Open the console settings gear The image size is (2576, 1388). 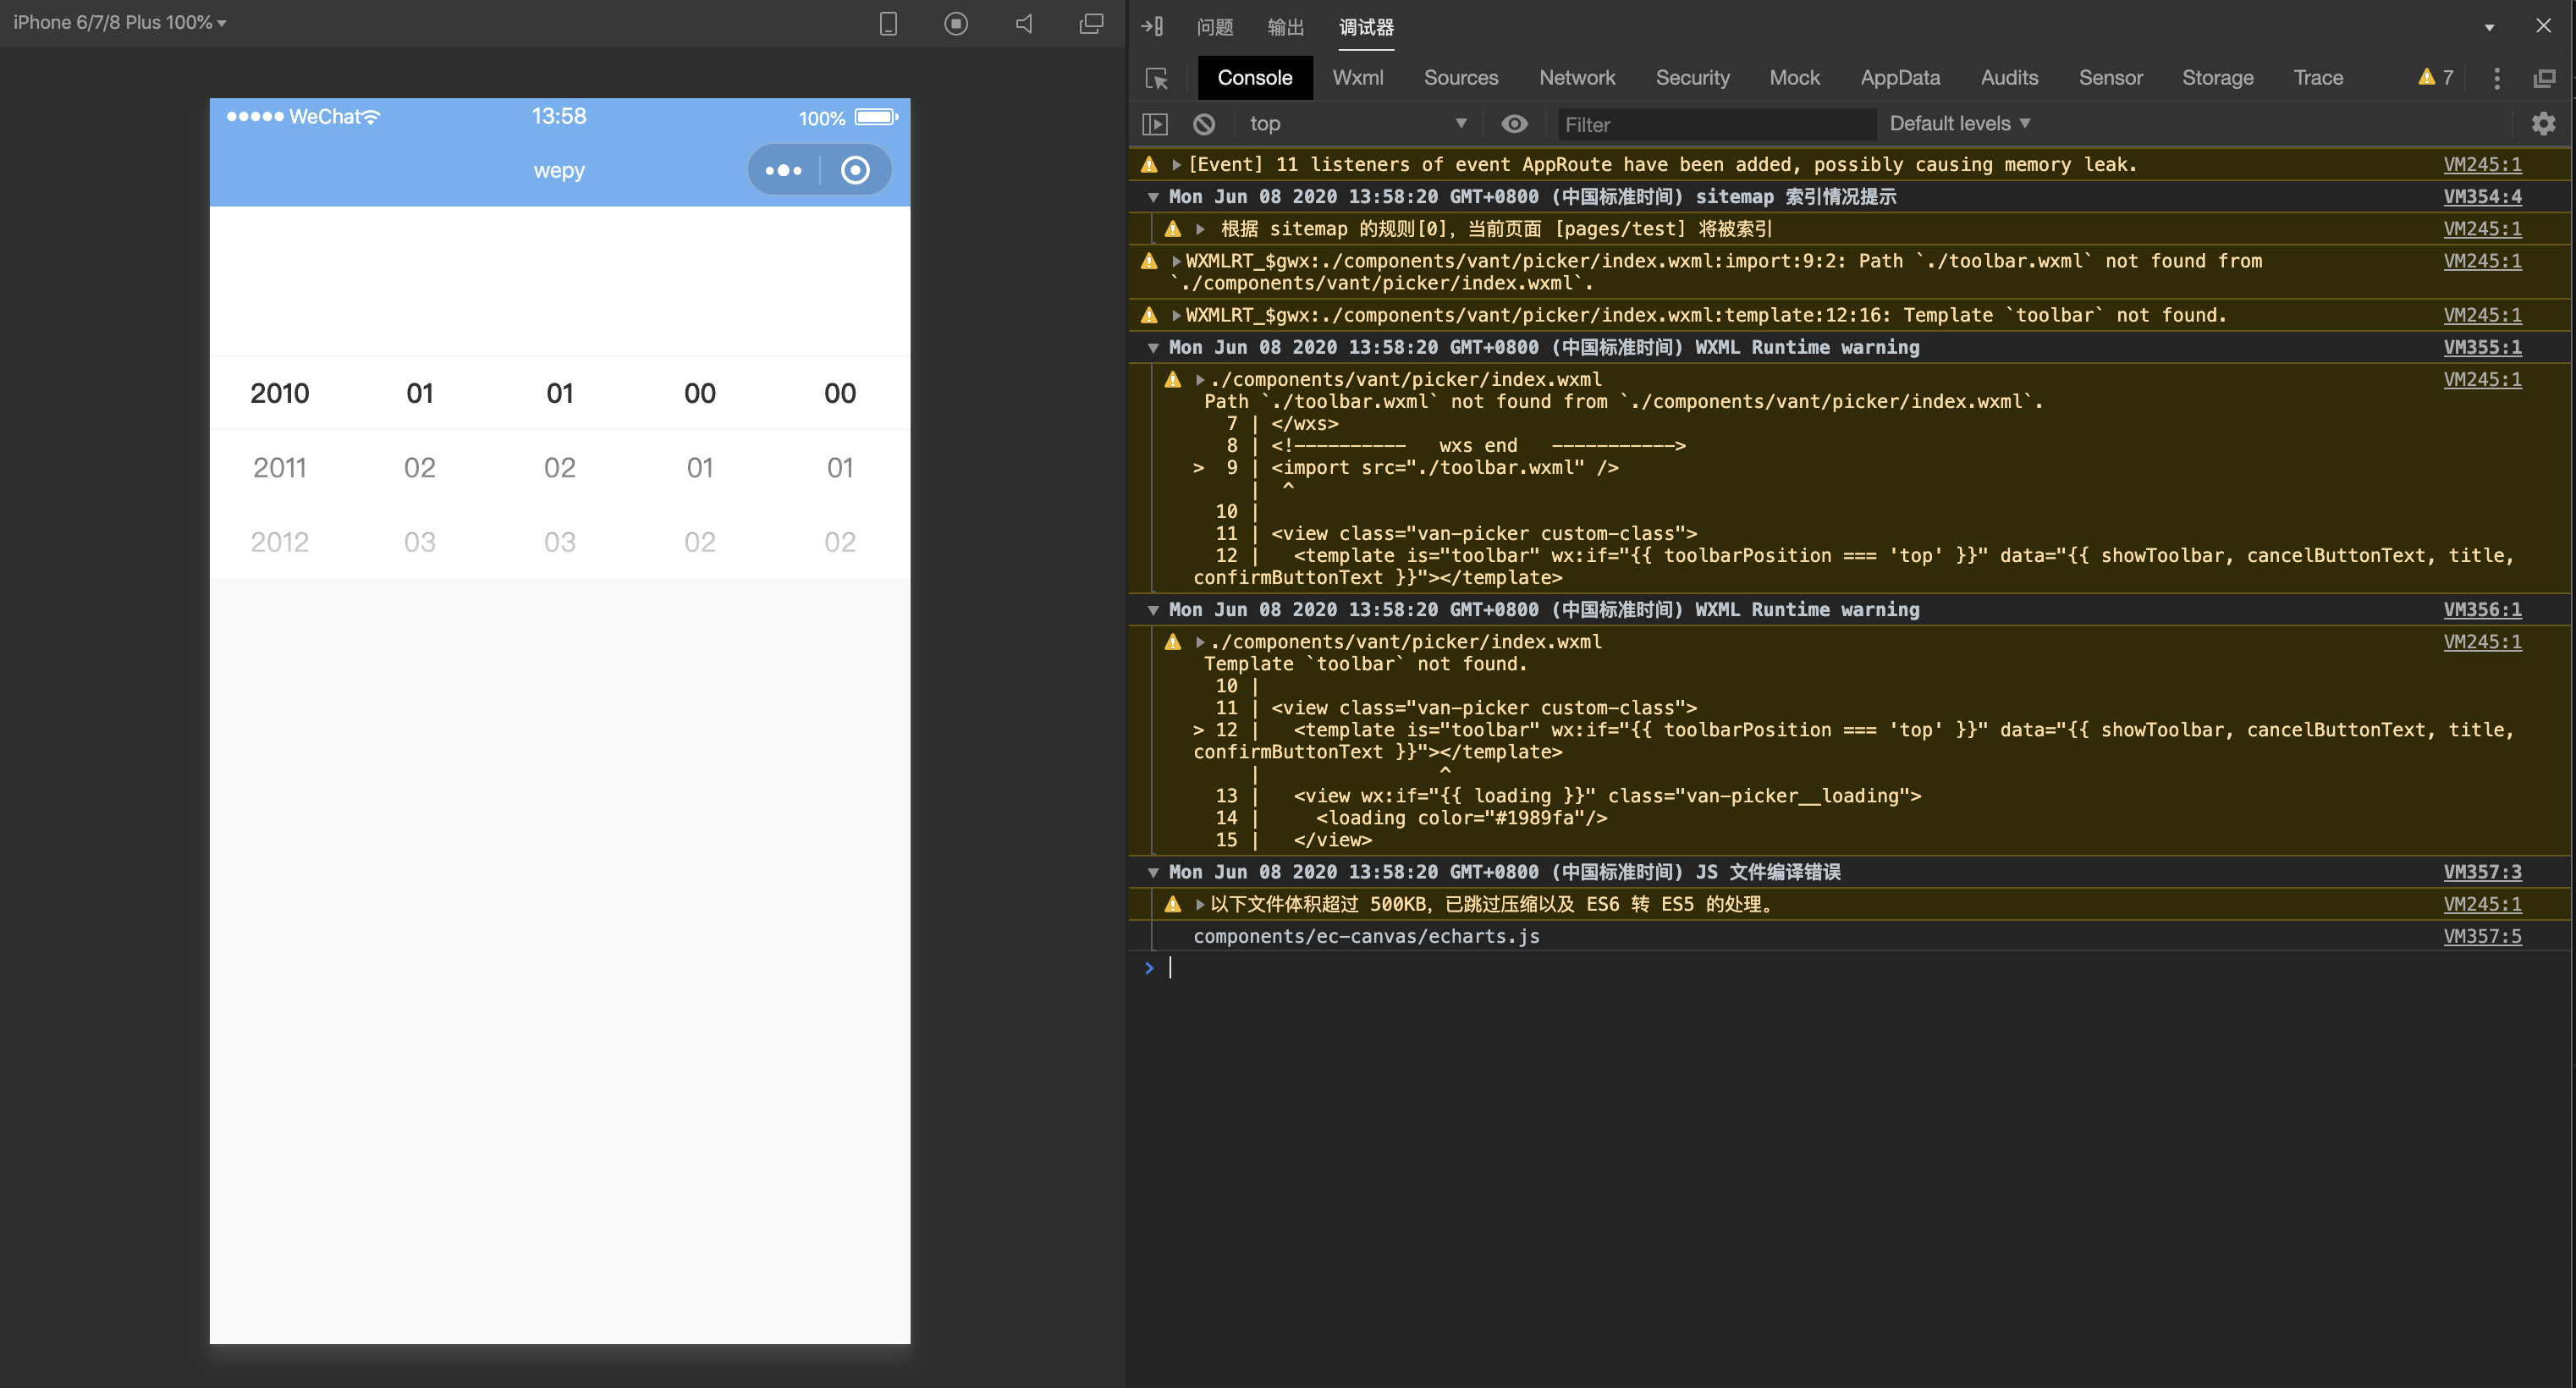[x=2544, y=123]
